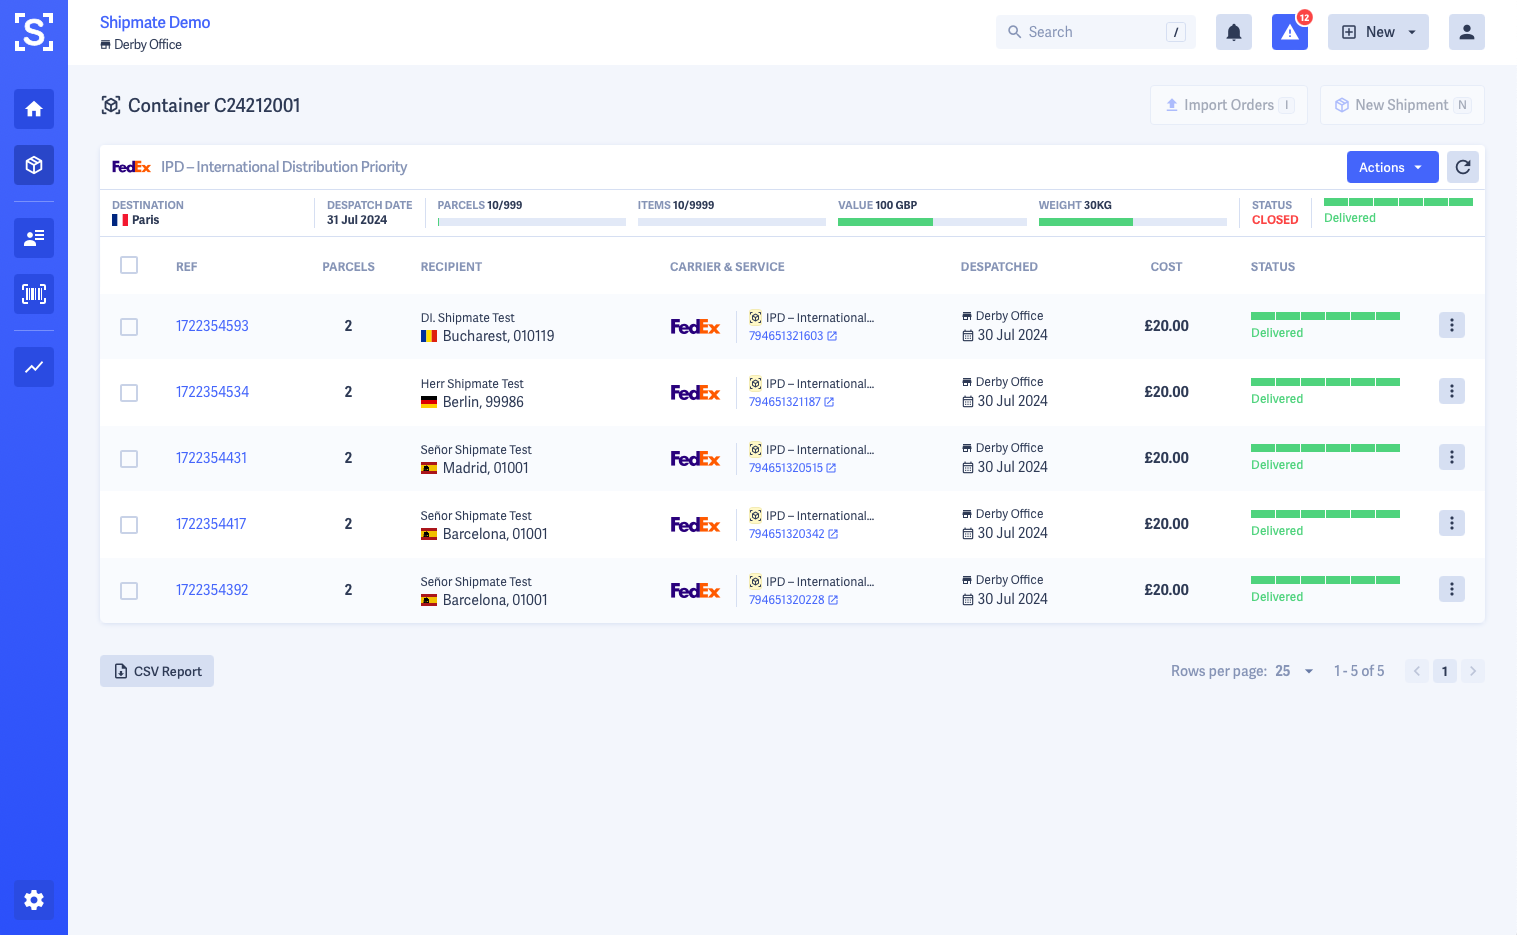Tick checkbox for shipment 1722354431
This screenshot has height=935, width=1517.
pyautogui.click(x=129, y=459)
